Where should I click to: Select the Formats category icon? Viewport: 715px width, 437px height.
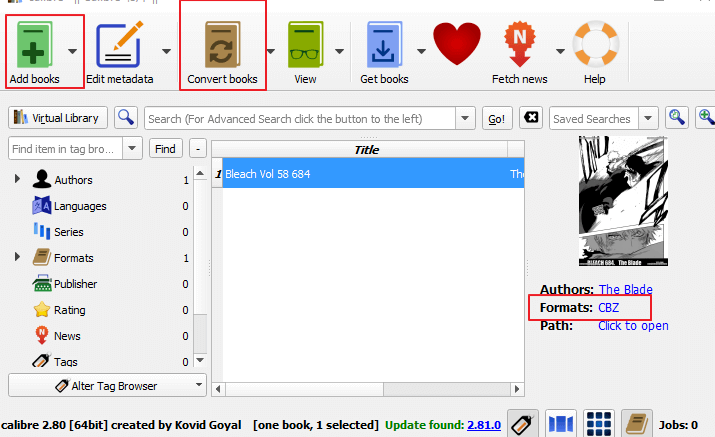[41, 257]
